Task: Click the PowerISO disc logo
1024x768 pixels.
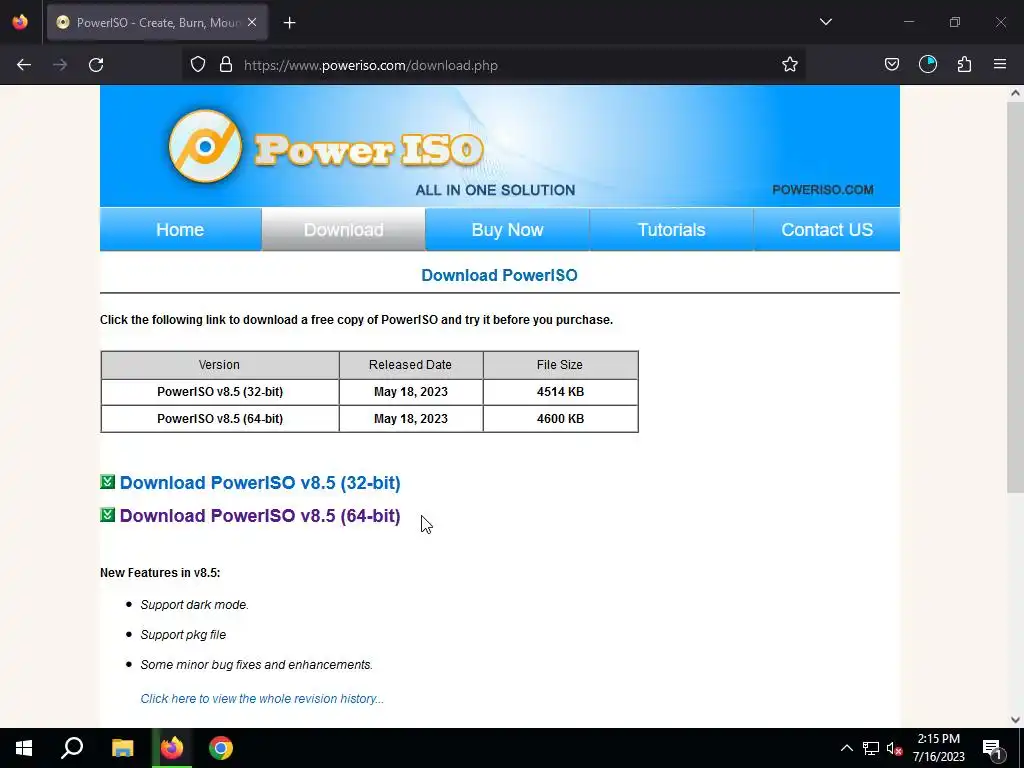Action: point(205,146)
